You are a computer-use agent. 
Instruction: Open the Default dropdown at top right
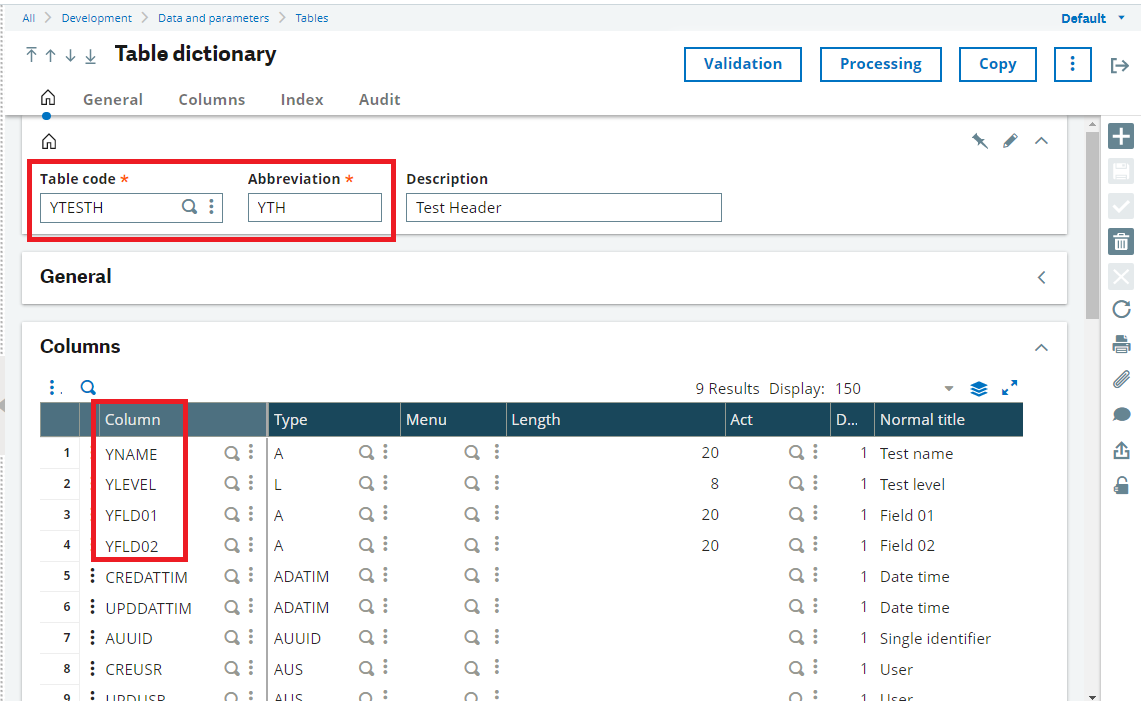coord(1092,18)
